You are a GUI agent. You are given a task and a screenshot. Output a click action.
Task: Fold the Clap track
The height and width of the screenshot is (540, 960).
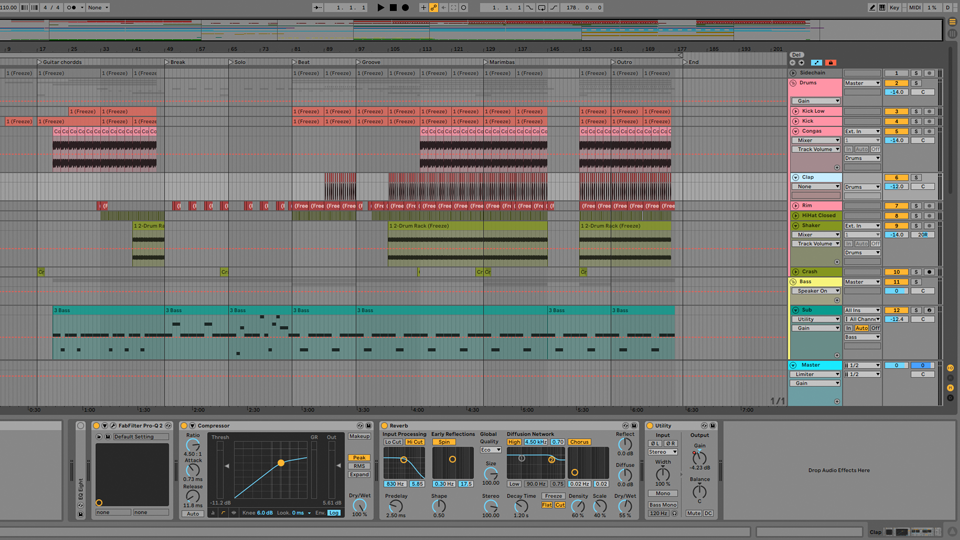tap(795, 177)
